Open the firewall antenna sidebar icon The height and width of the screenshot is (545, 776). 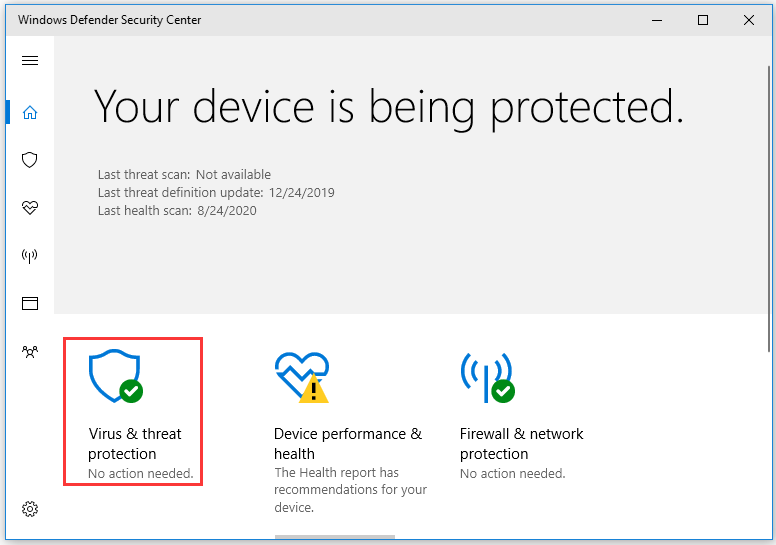point(30,255)
